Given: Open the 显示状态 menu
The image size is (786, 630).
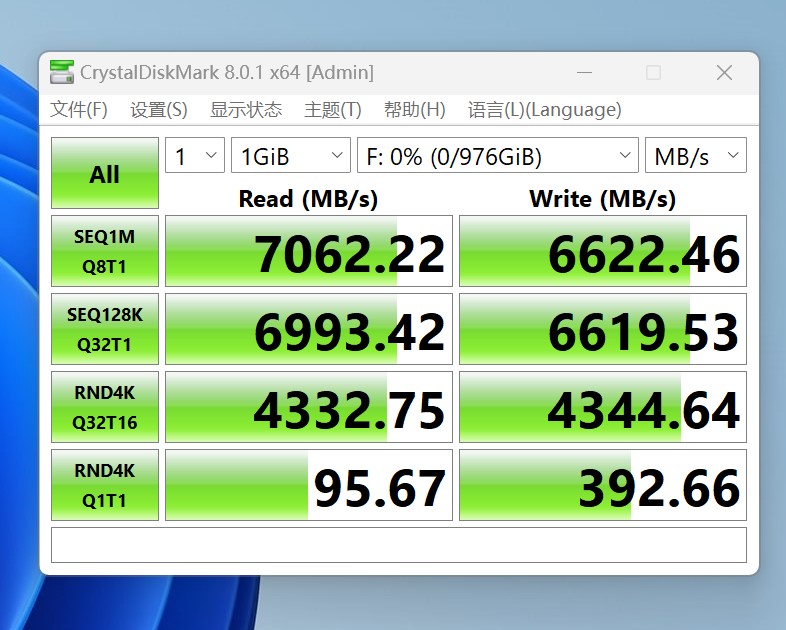Looking at the screenshot, I should coord(246,109).
